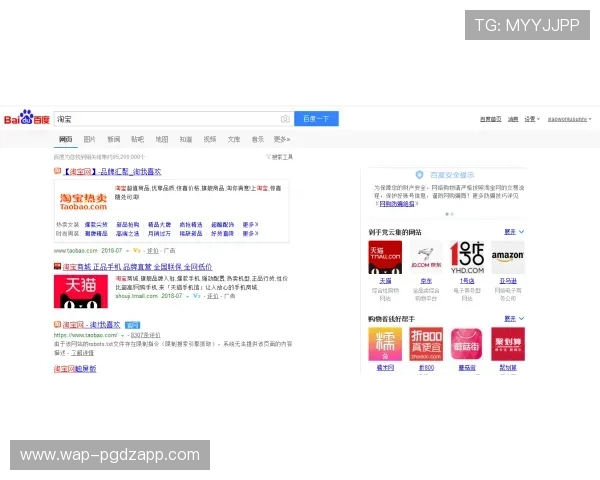Expand 更多» in 热卖女装 row
This screenshot has height=480, width=600.
tap(250, 225)
